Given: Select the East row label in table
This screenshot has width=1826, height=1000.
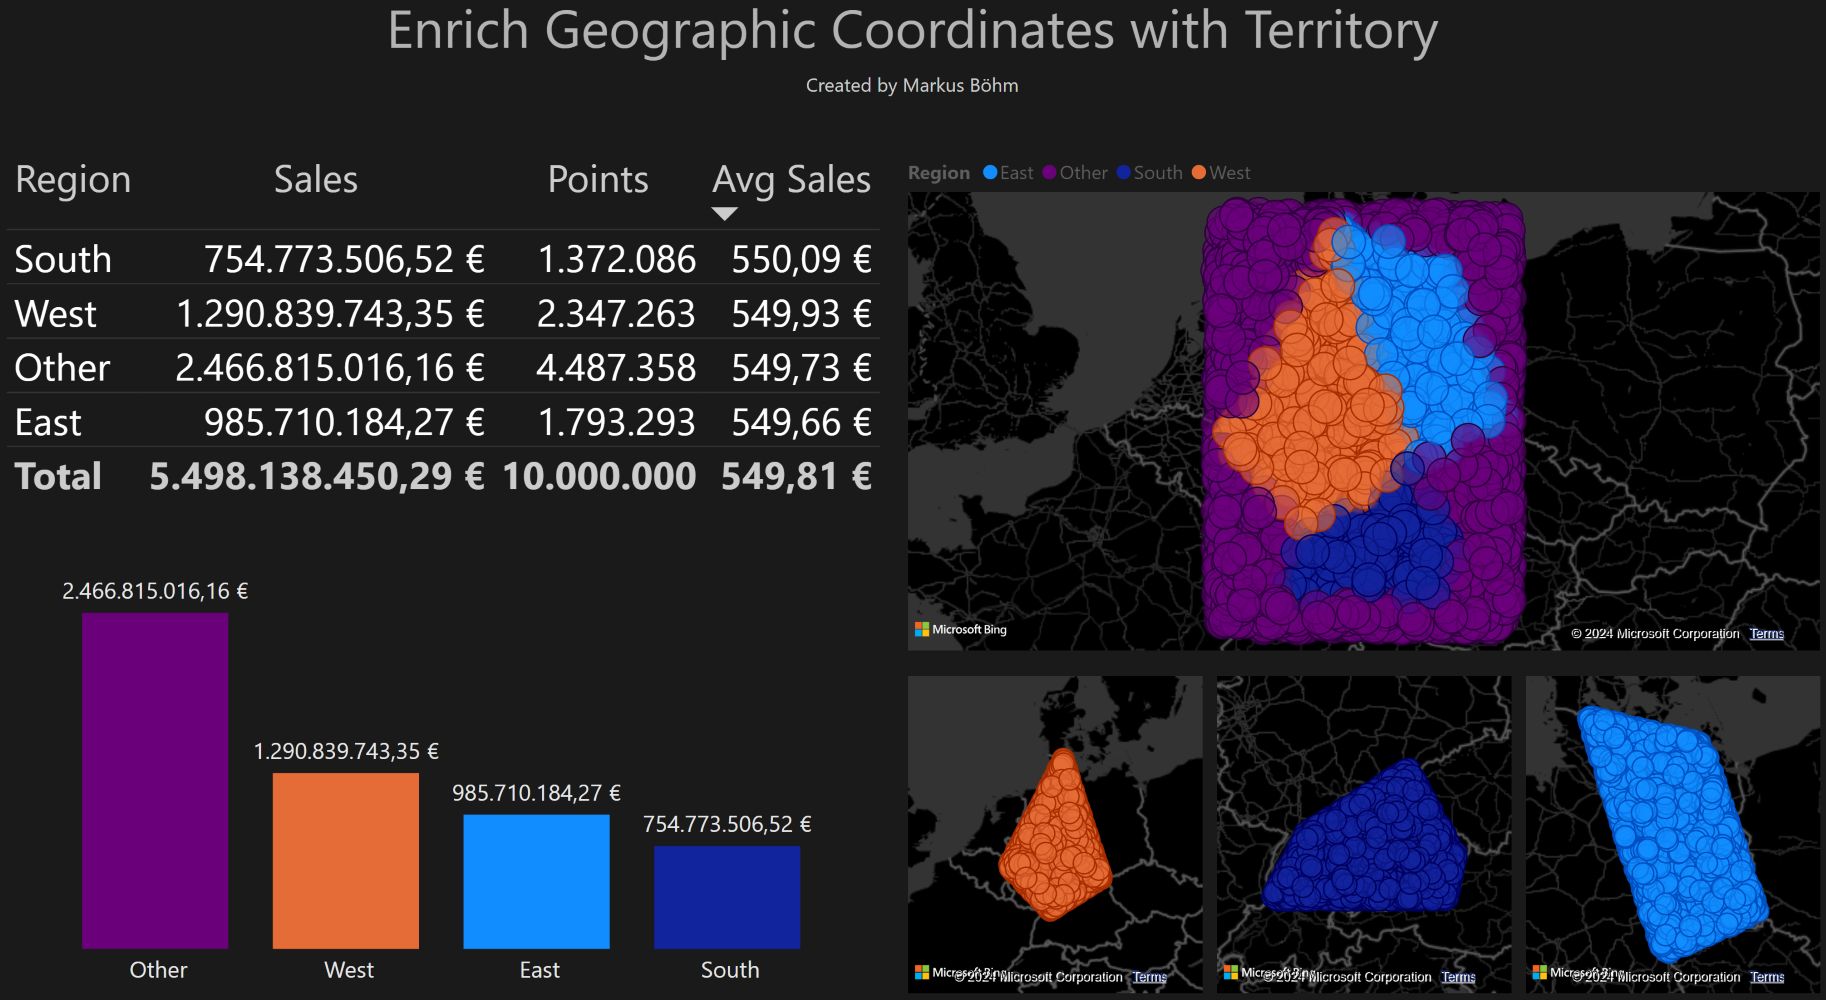Looking at the screenshot, I should [x=48, y=422].
